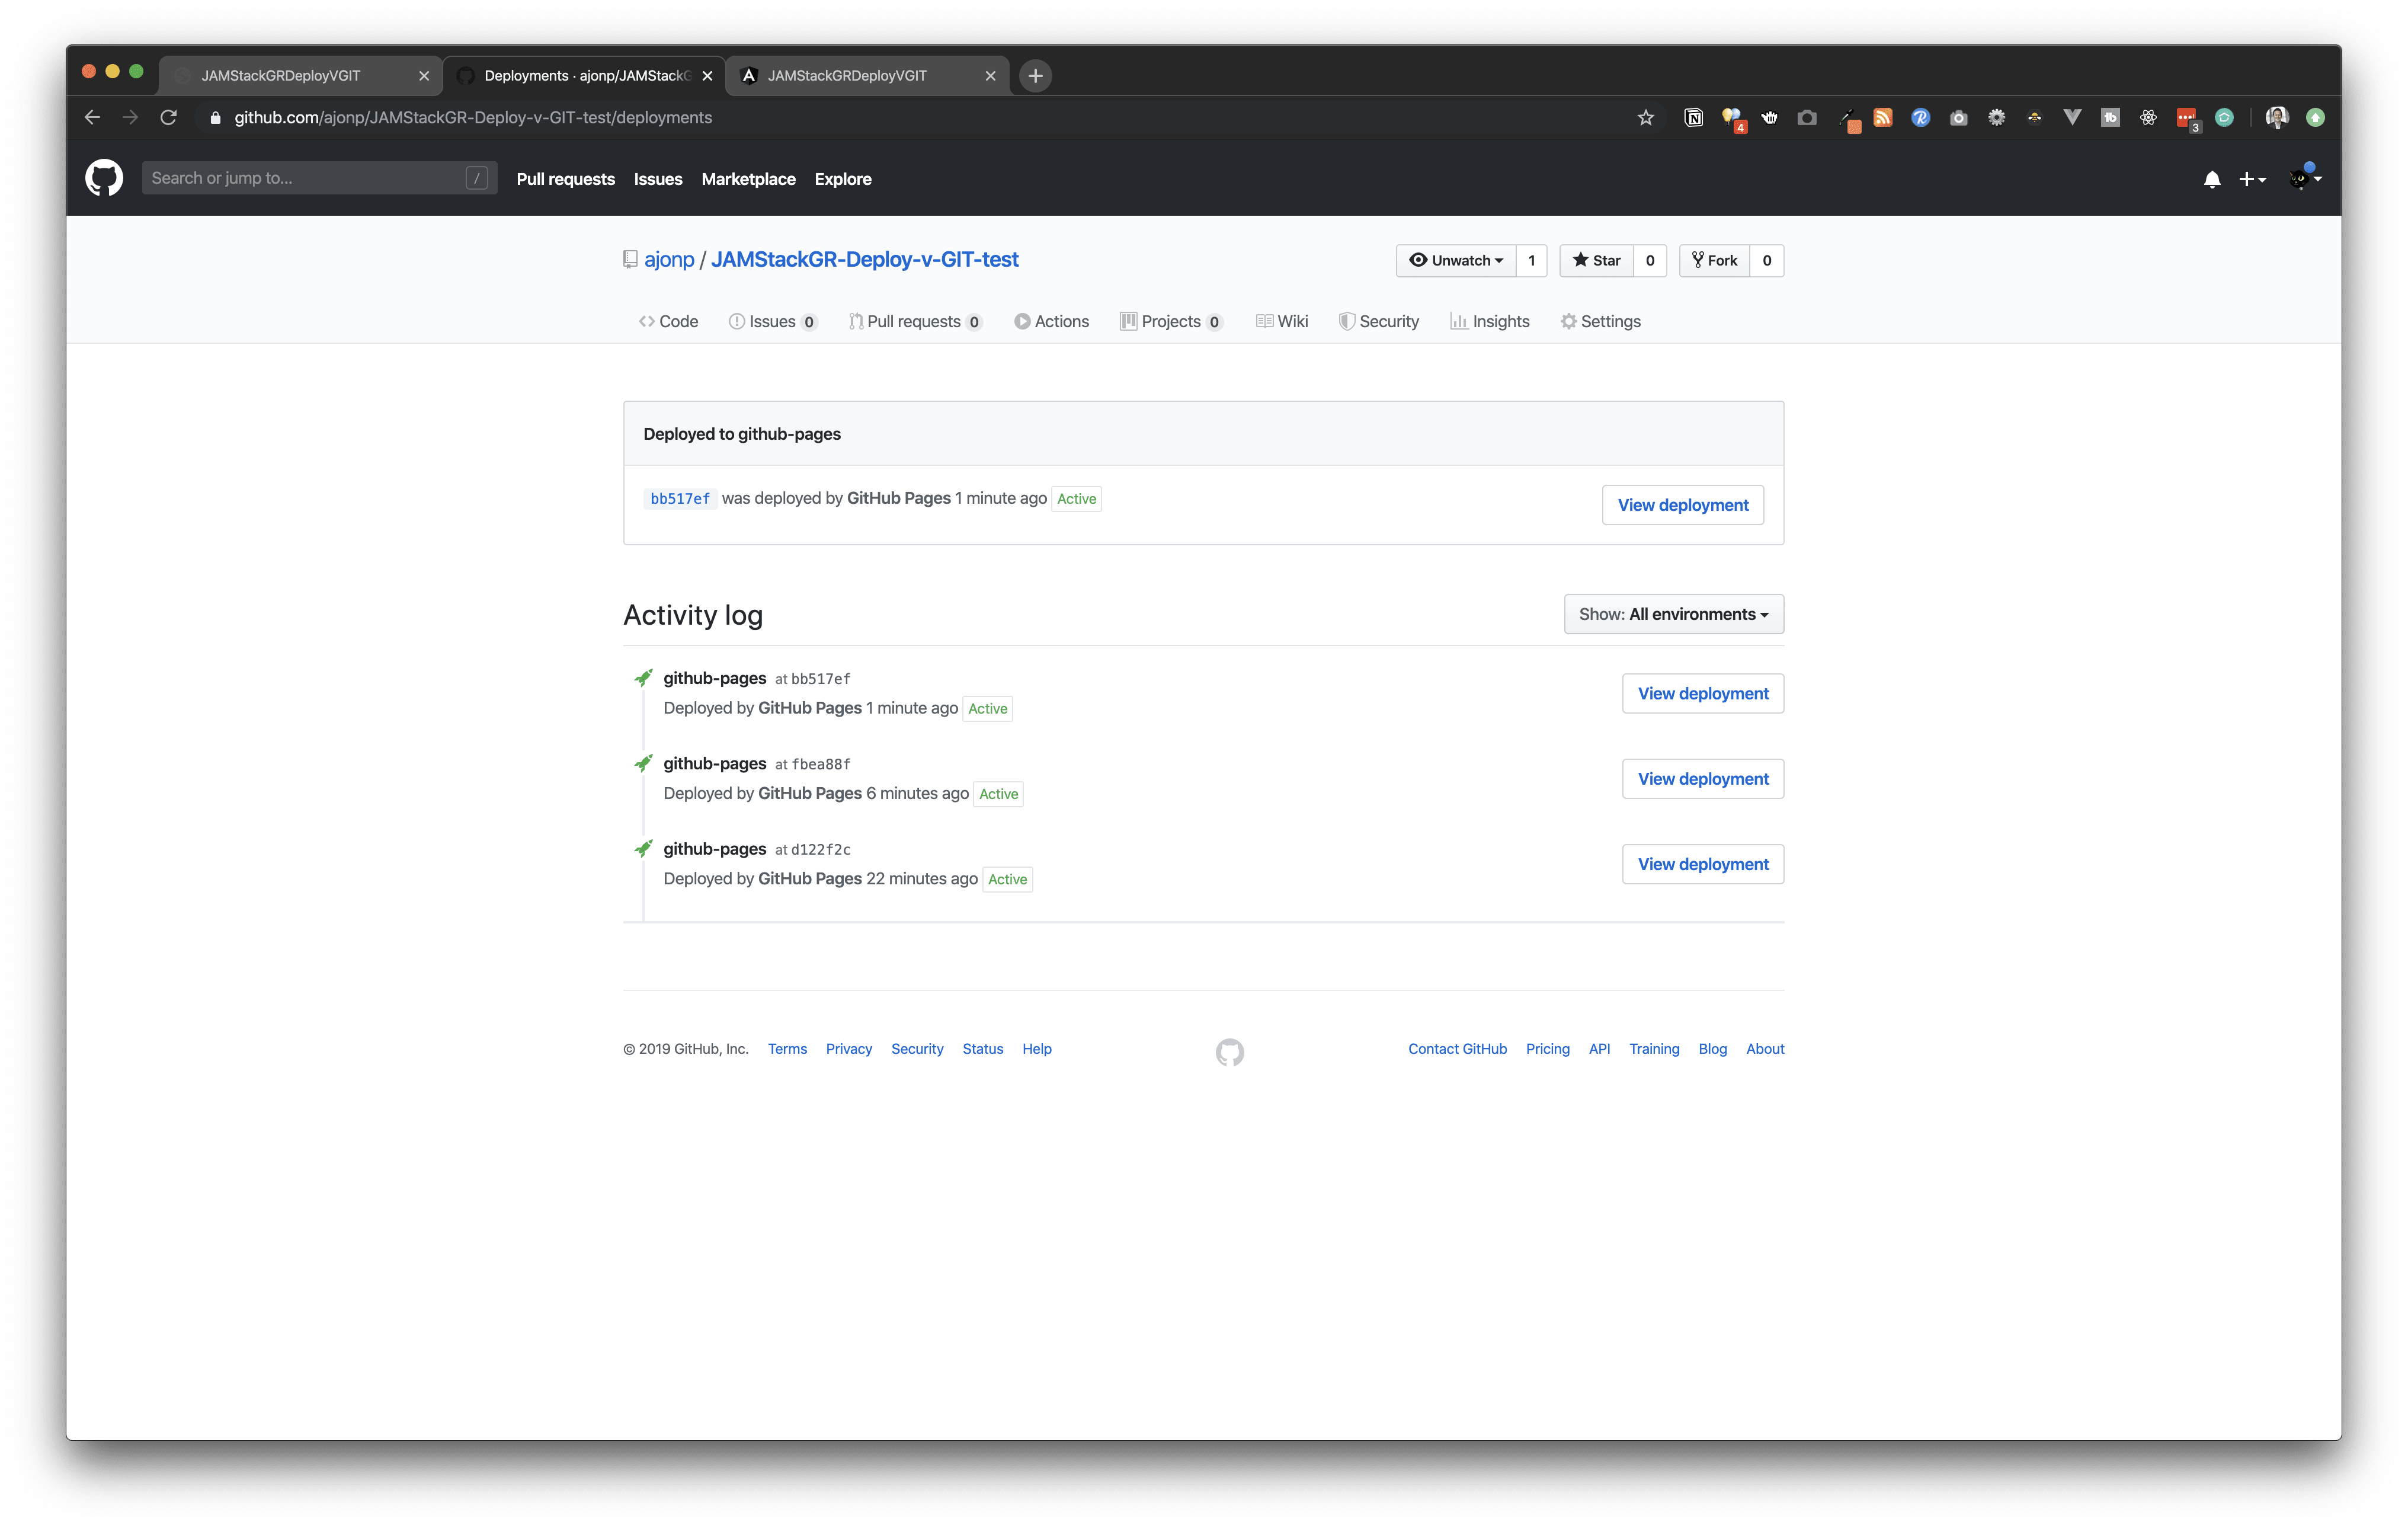Click View deployment in Deployed to github-pages box
Viewport: 2408px width, 1528px height.
pos(1683,505)
